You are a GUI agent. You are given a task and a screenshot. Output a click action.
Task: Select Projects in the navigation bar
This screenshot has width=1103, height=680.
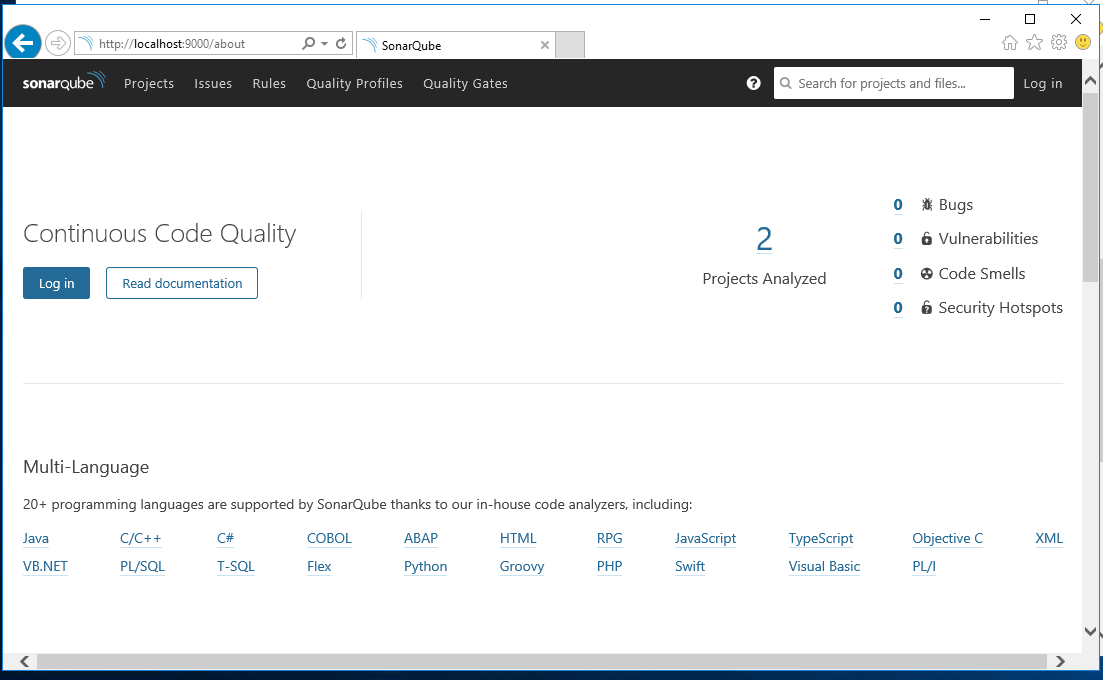point(149,83)
